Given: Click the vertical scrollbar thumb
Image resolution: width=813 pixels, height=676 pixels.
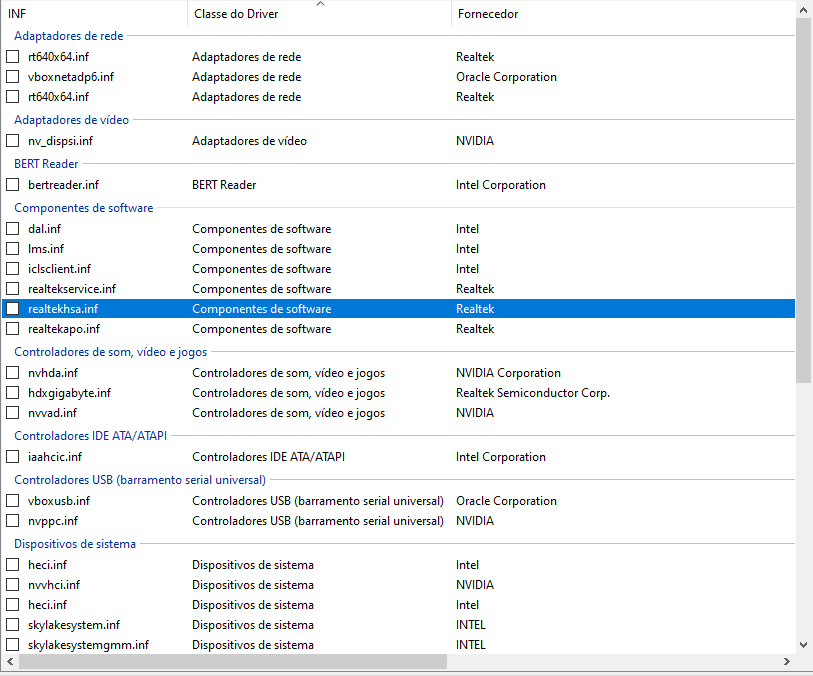Looking at the screenshot, I should pos(803,200).
